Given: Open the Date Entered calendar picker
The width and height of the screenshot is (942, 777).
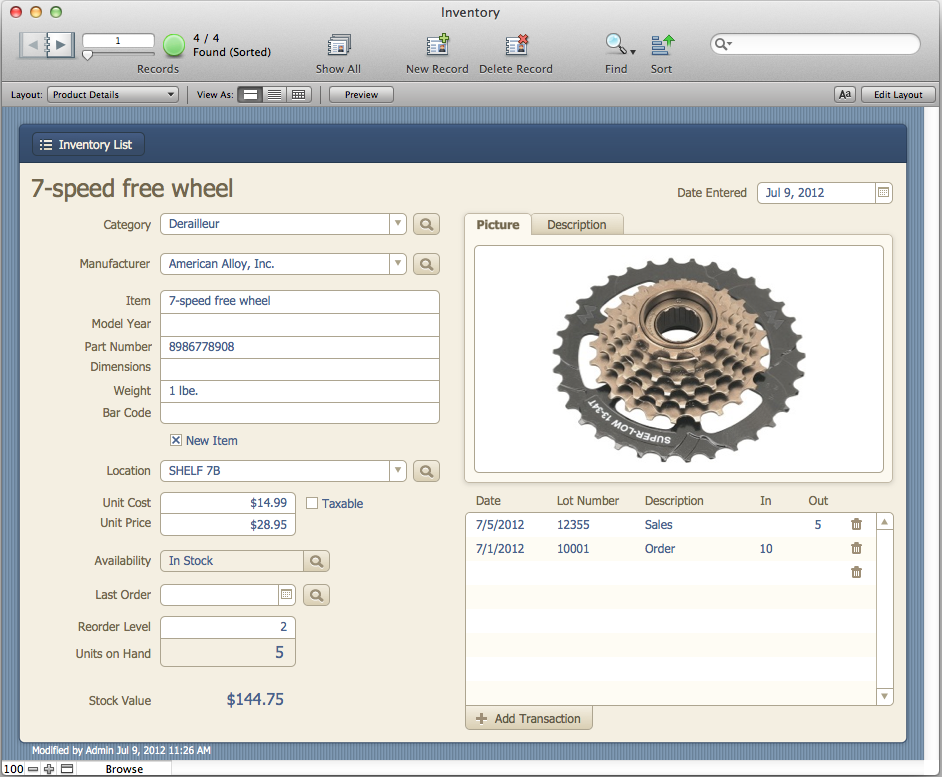Looking at the screenshot, I should [883, 193].
